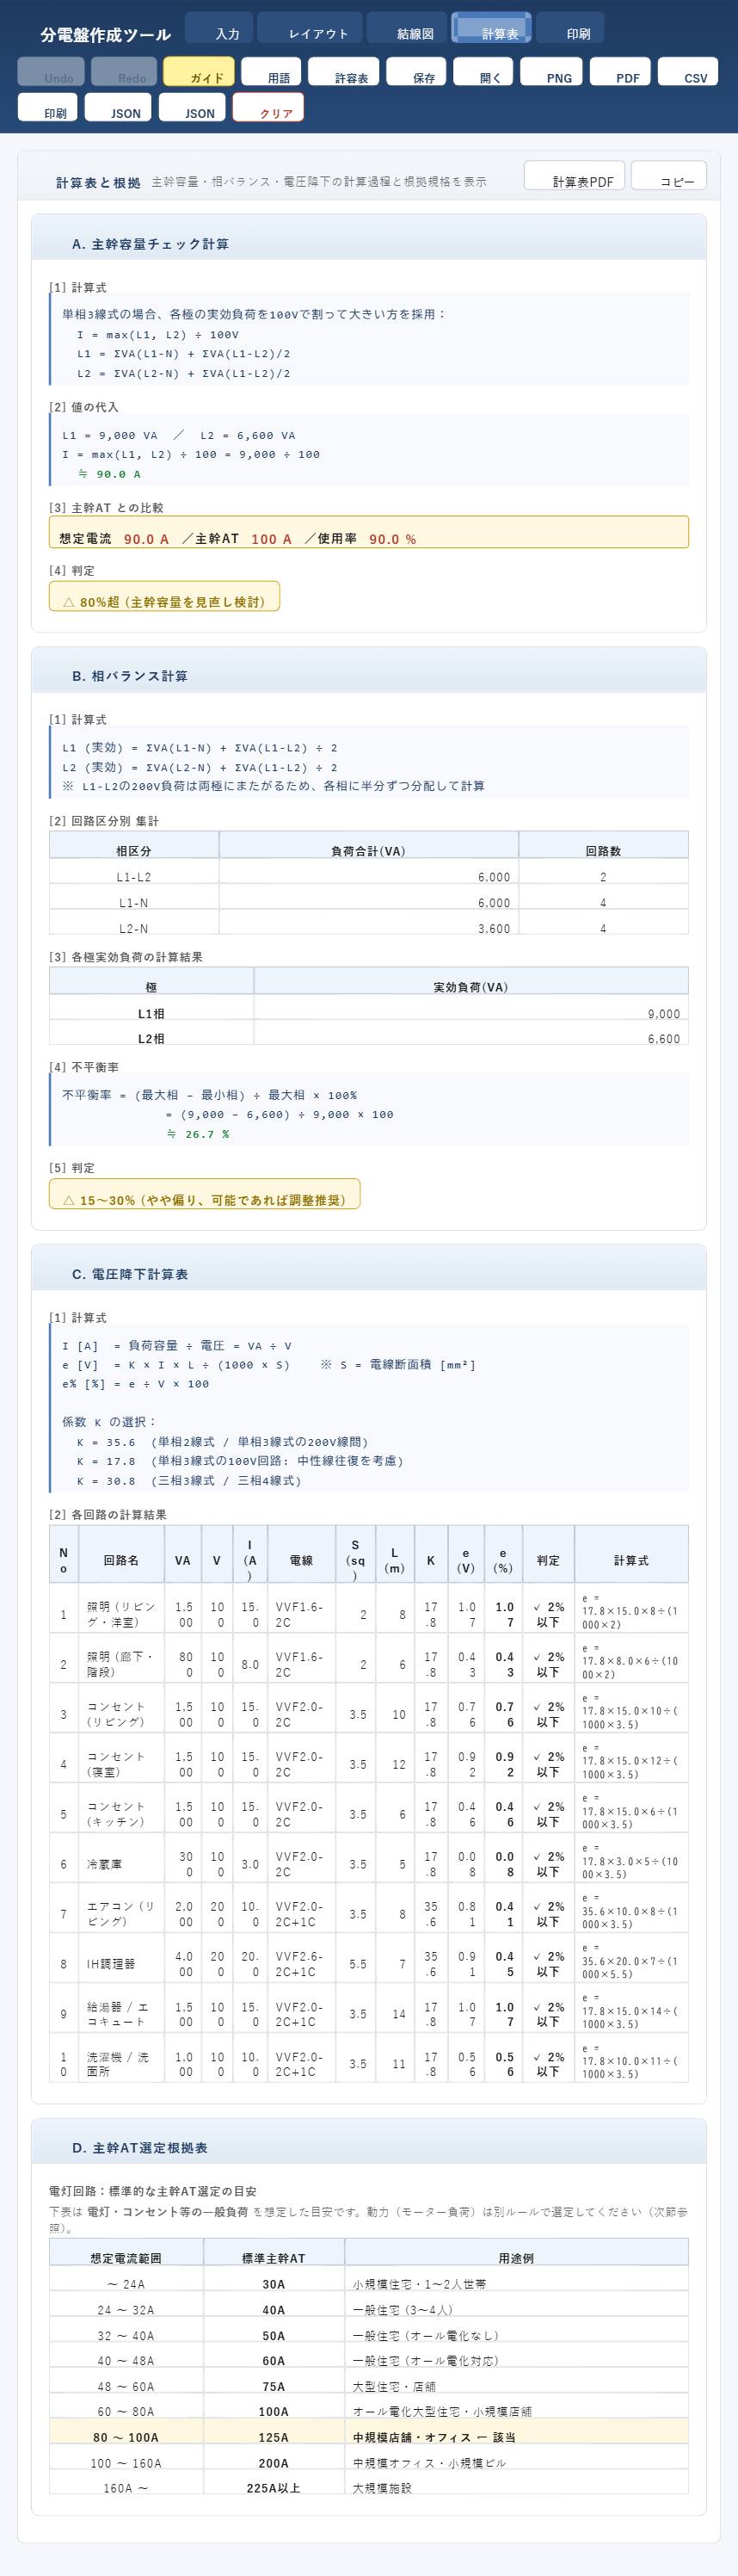
Task: Click the L1-N row in phase table
Action: pyautogui.click(x=369, y=898)
